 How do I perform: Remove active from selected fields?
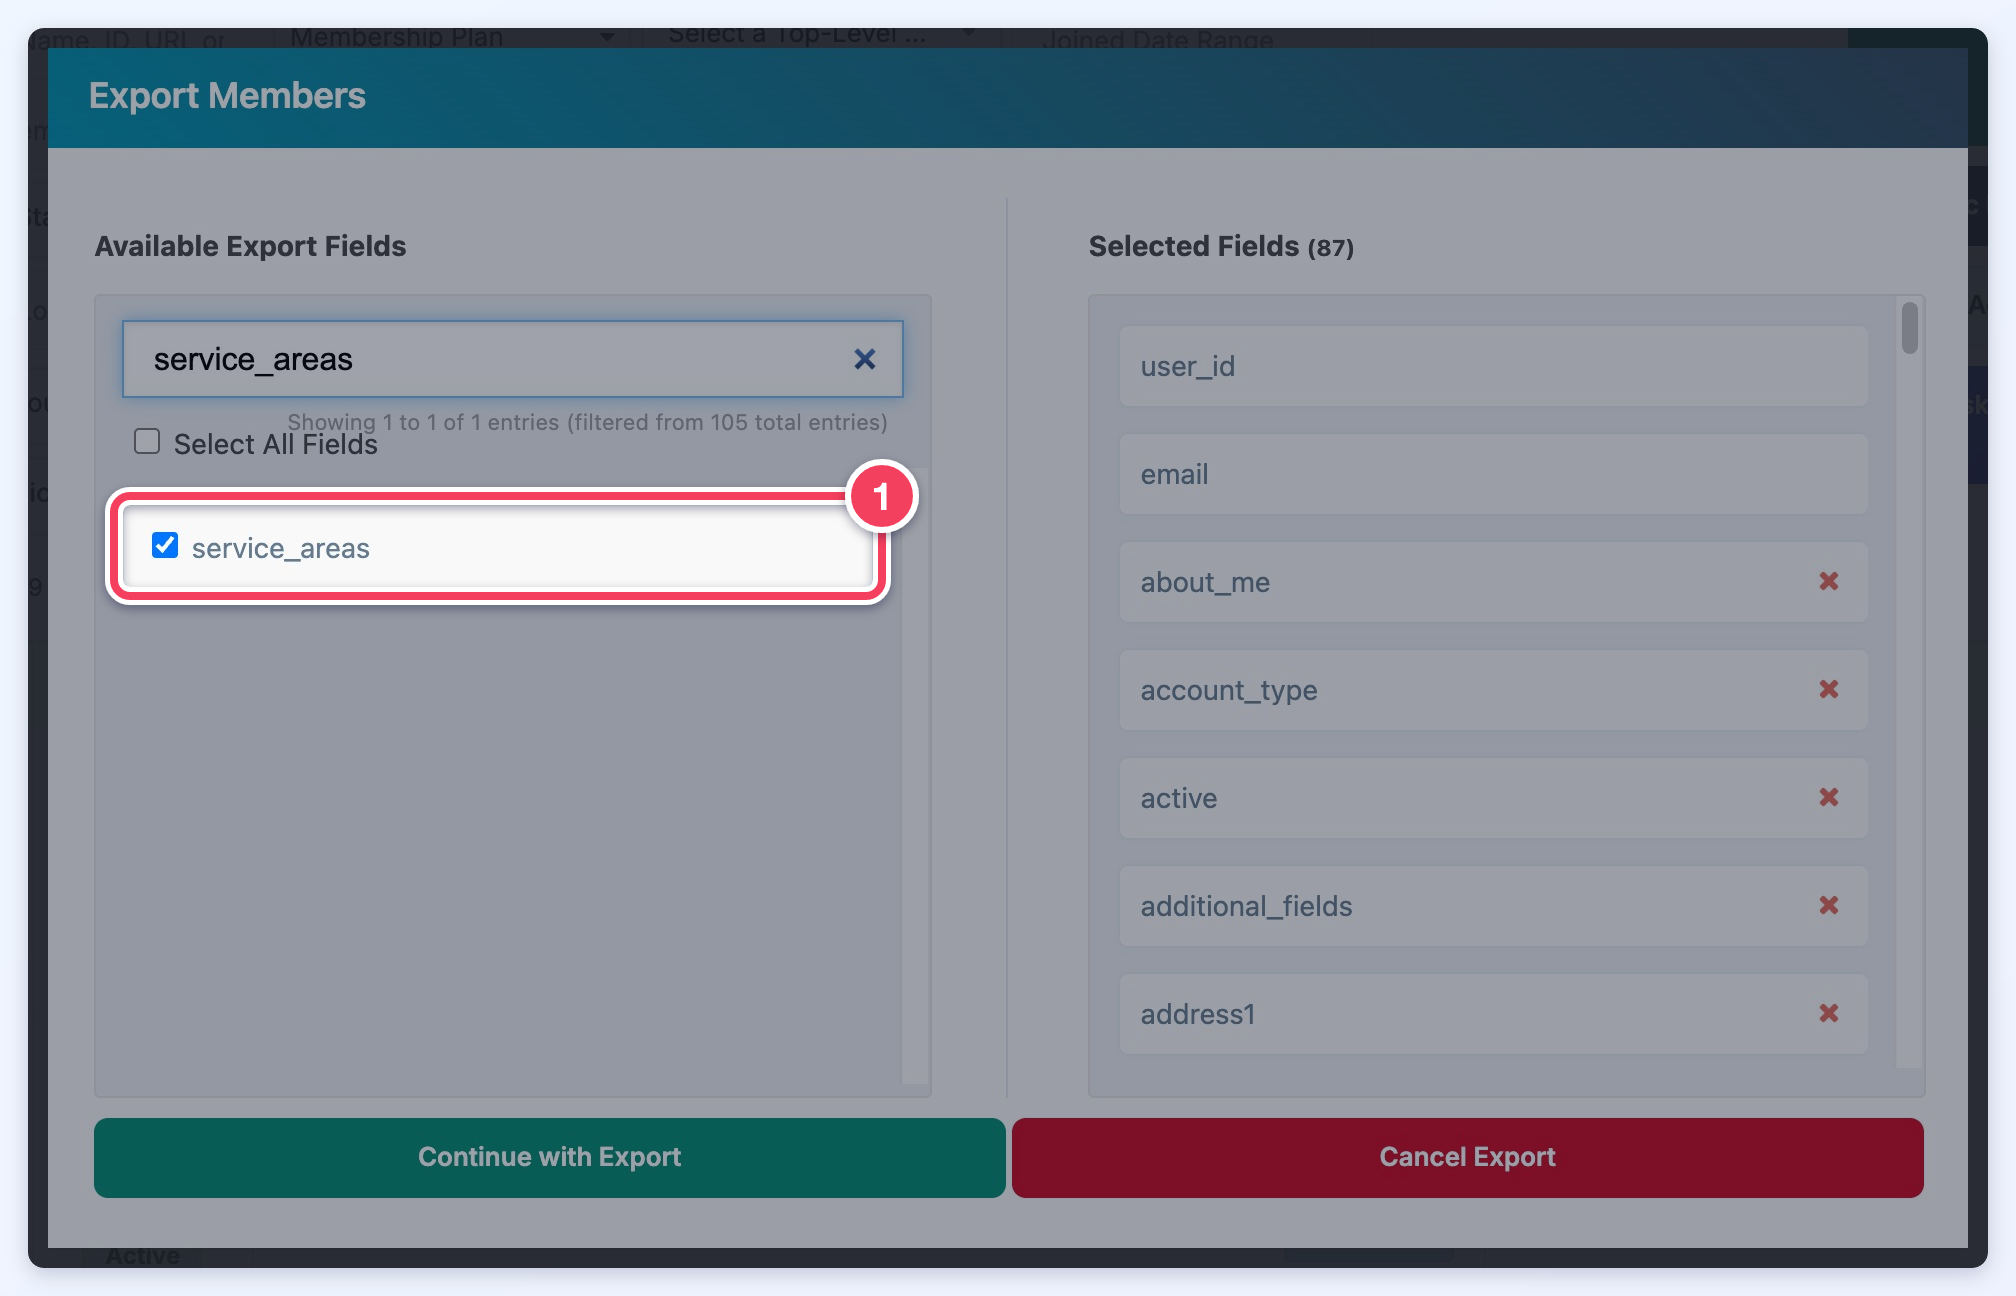point(1829,797)
